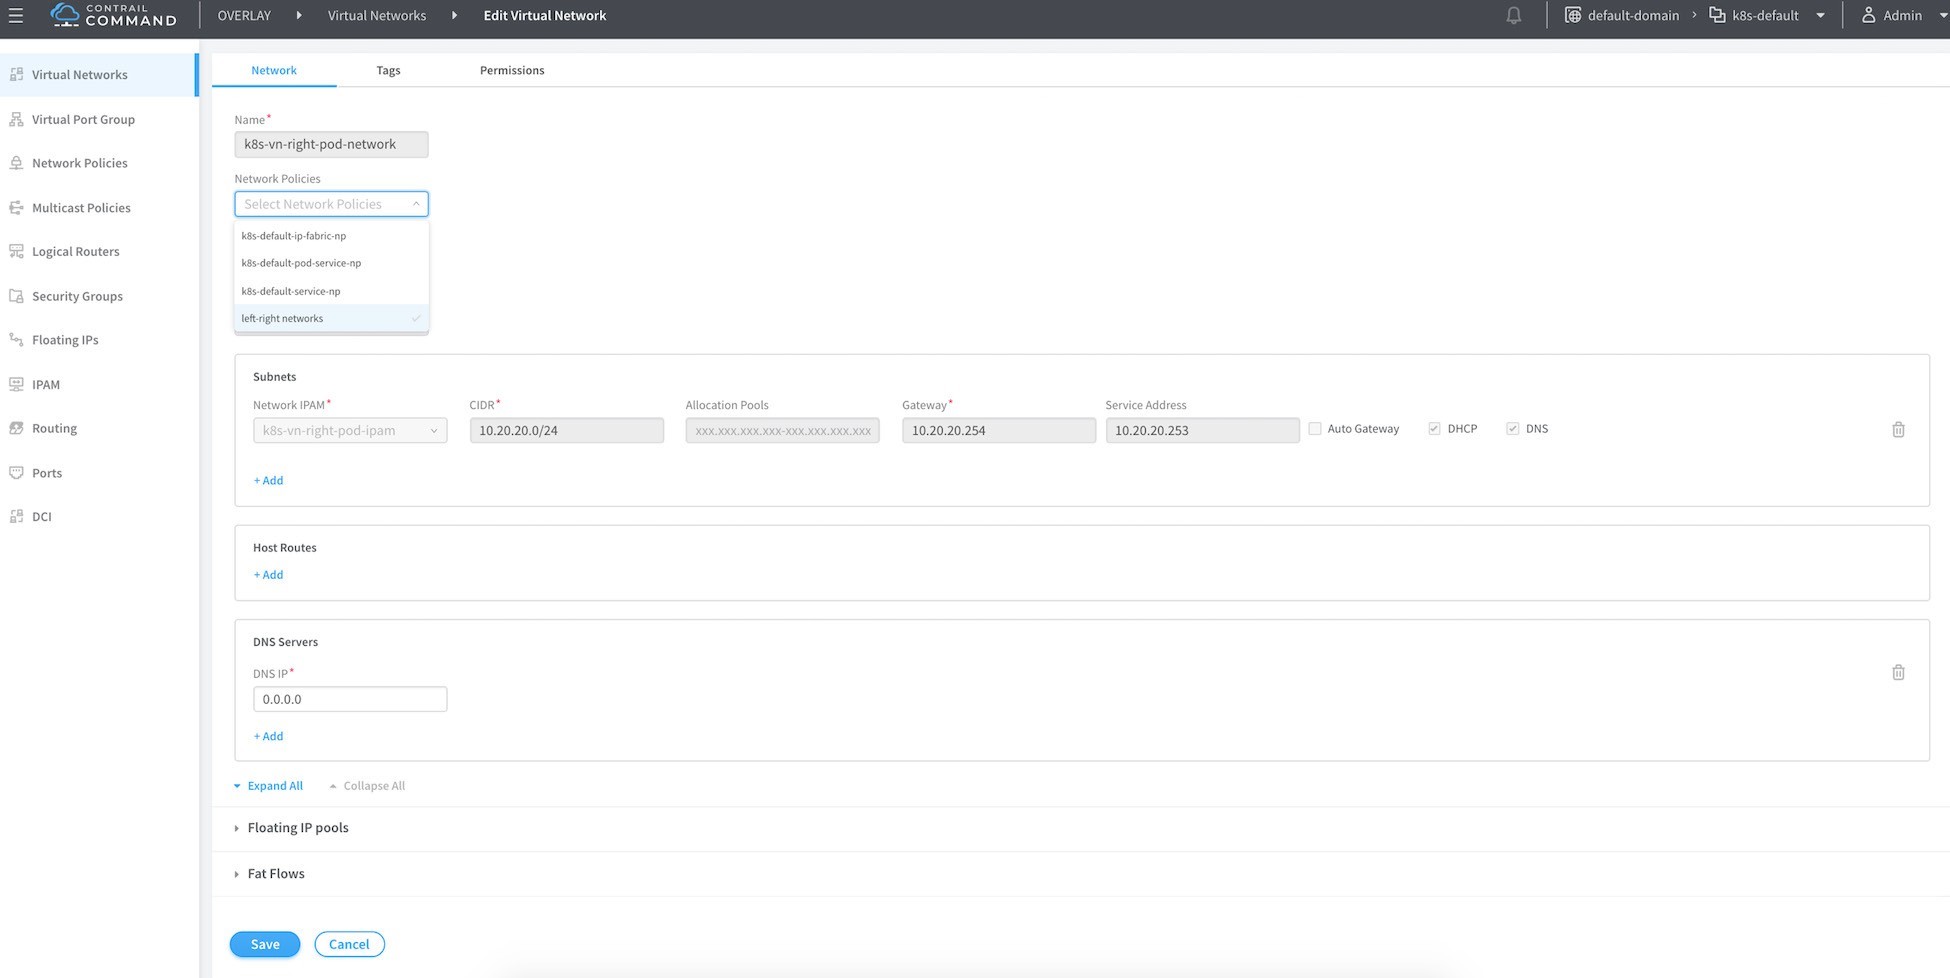Click Expand All link
Viewport: 1950px width, 978px height.
point(268,786)
